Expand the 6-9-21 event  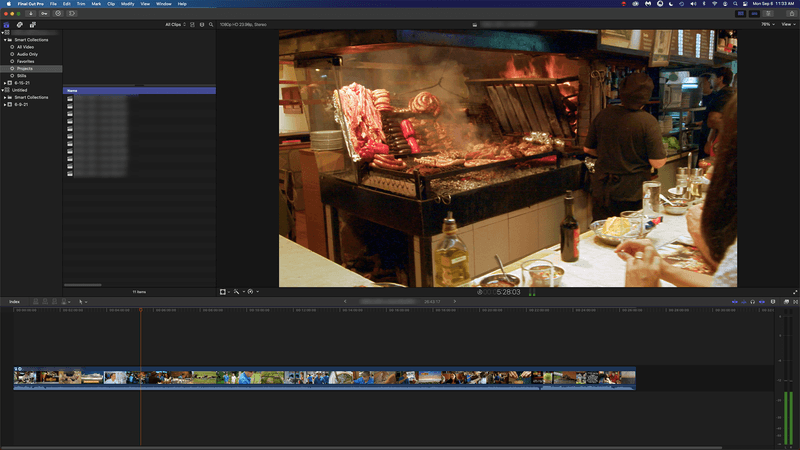pyautogui.click(x=5, y=104)
